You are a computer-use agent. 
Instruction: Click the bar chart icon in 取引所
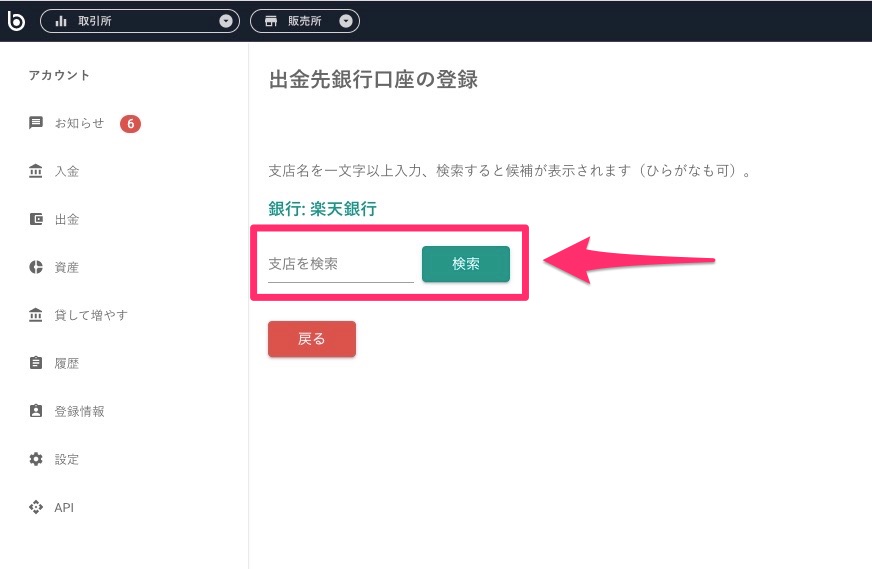click(x=61, y=21)
